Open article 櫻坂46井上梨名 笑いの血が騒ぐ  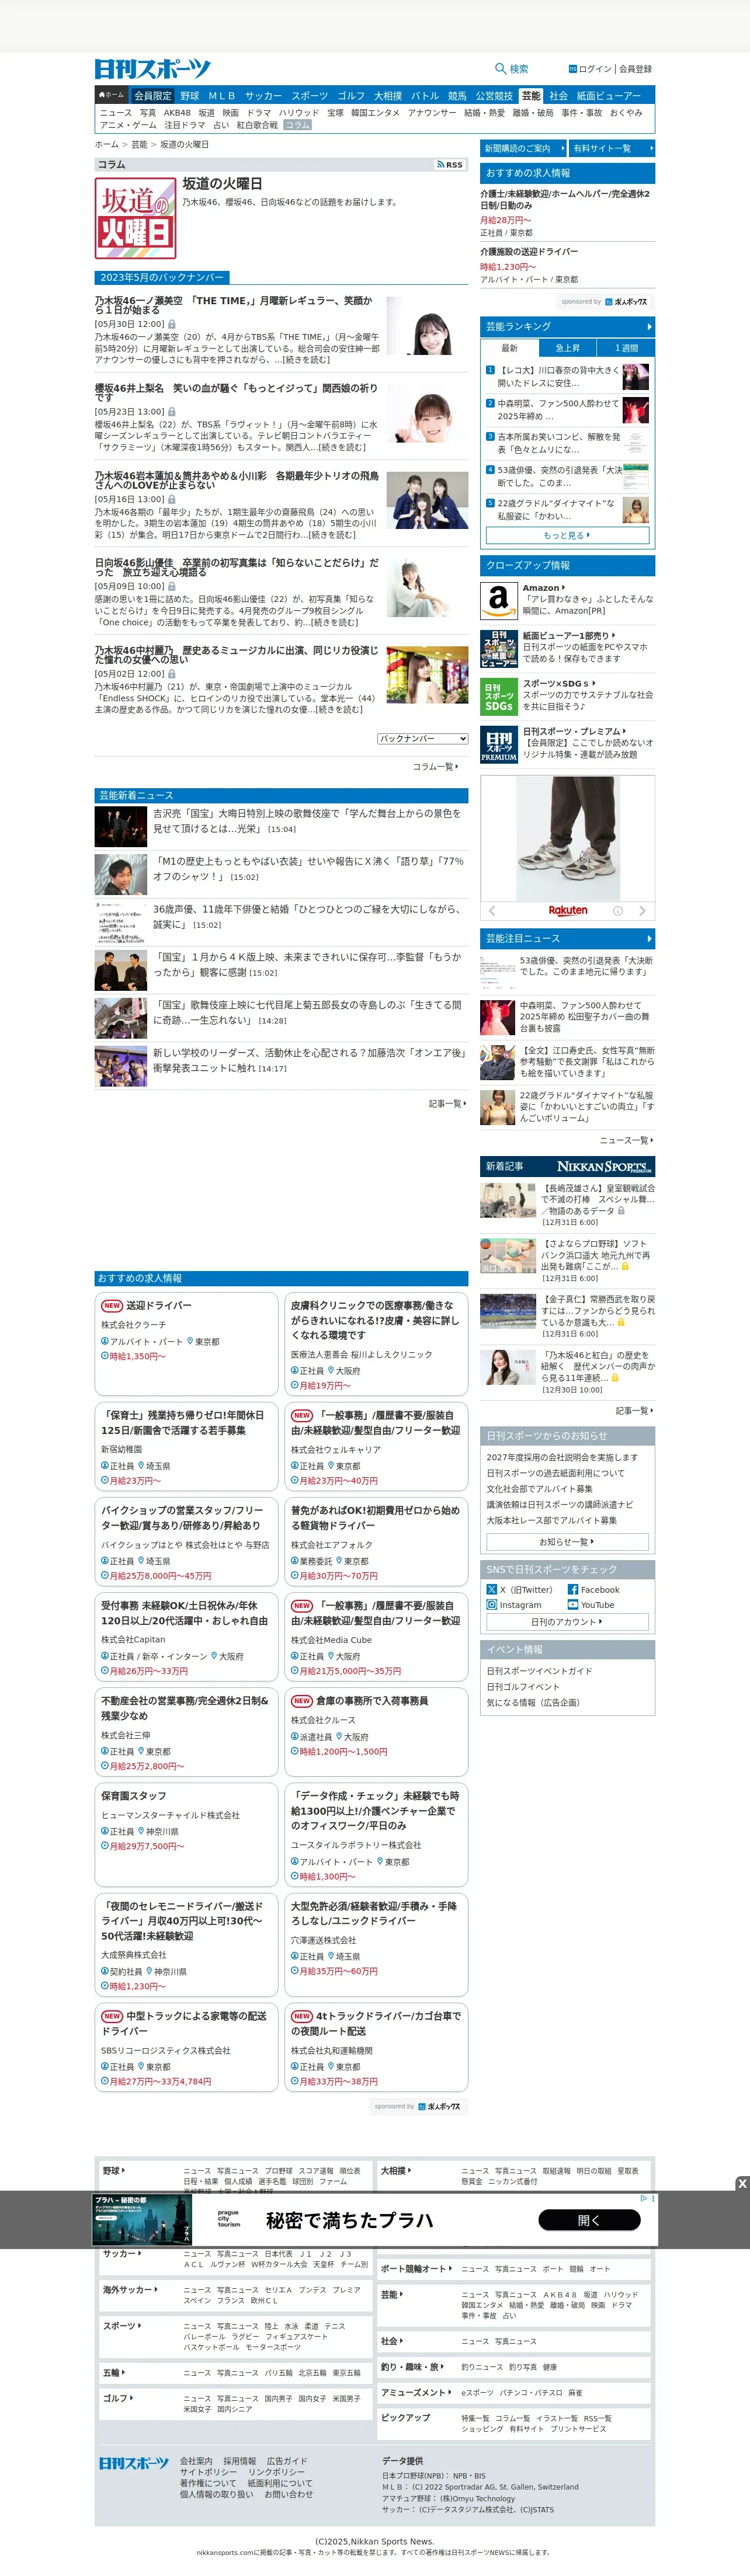[x=237, y=392]
